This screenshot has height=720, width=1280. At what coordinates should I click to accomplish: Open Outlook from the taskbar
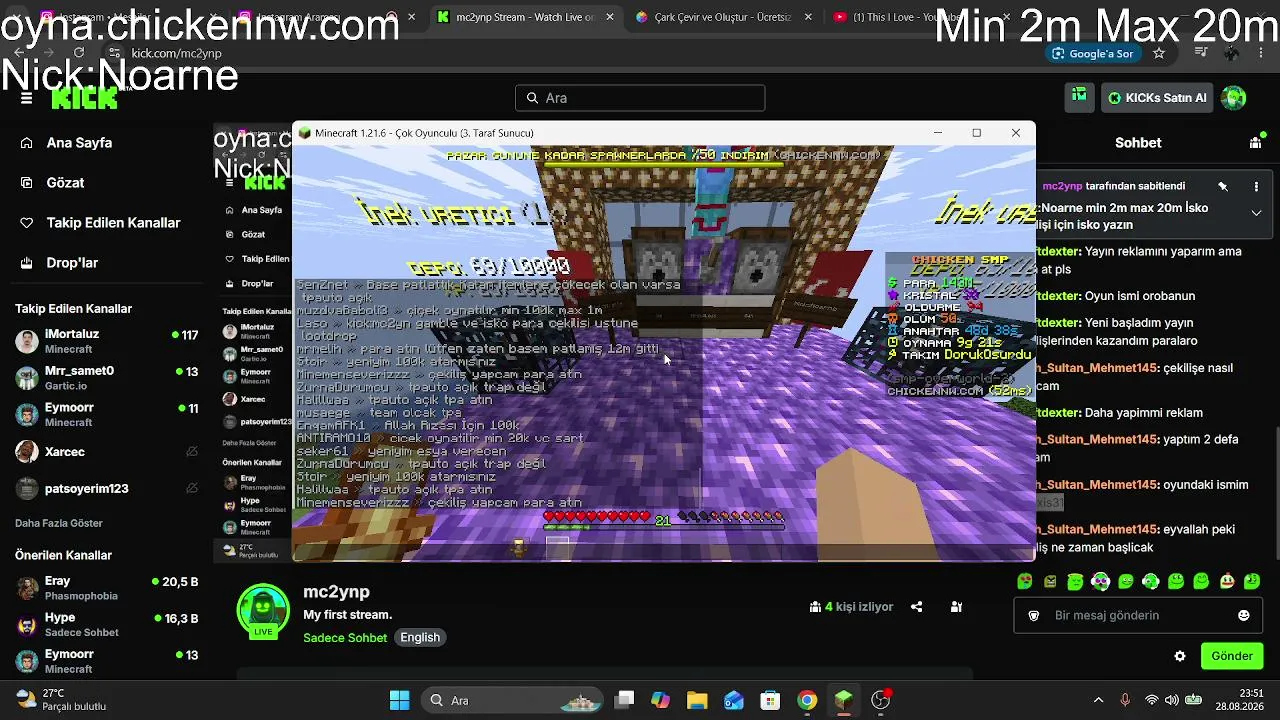pyautogui.click(x=734, y=700)
